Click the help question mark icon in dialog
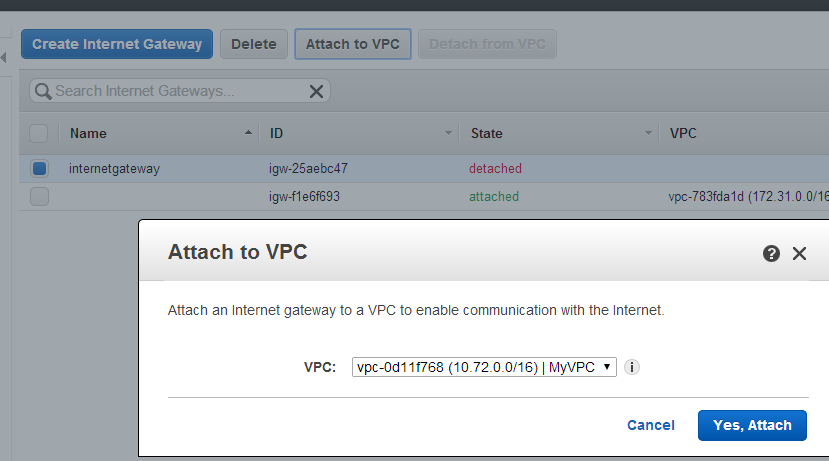Screen dimensions: 829x461 (x=771, y=254)
